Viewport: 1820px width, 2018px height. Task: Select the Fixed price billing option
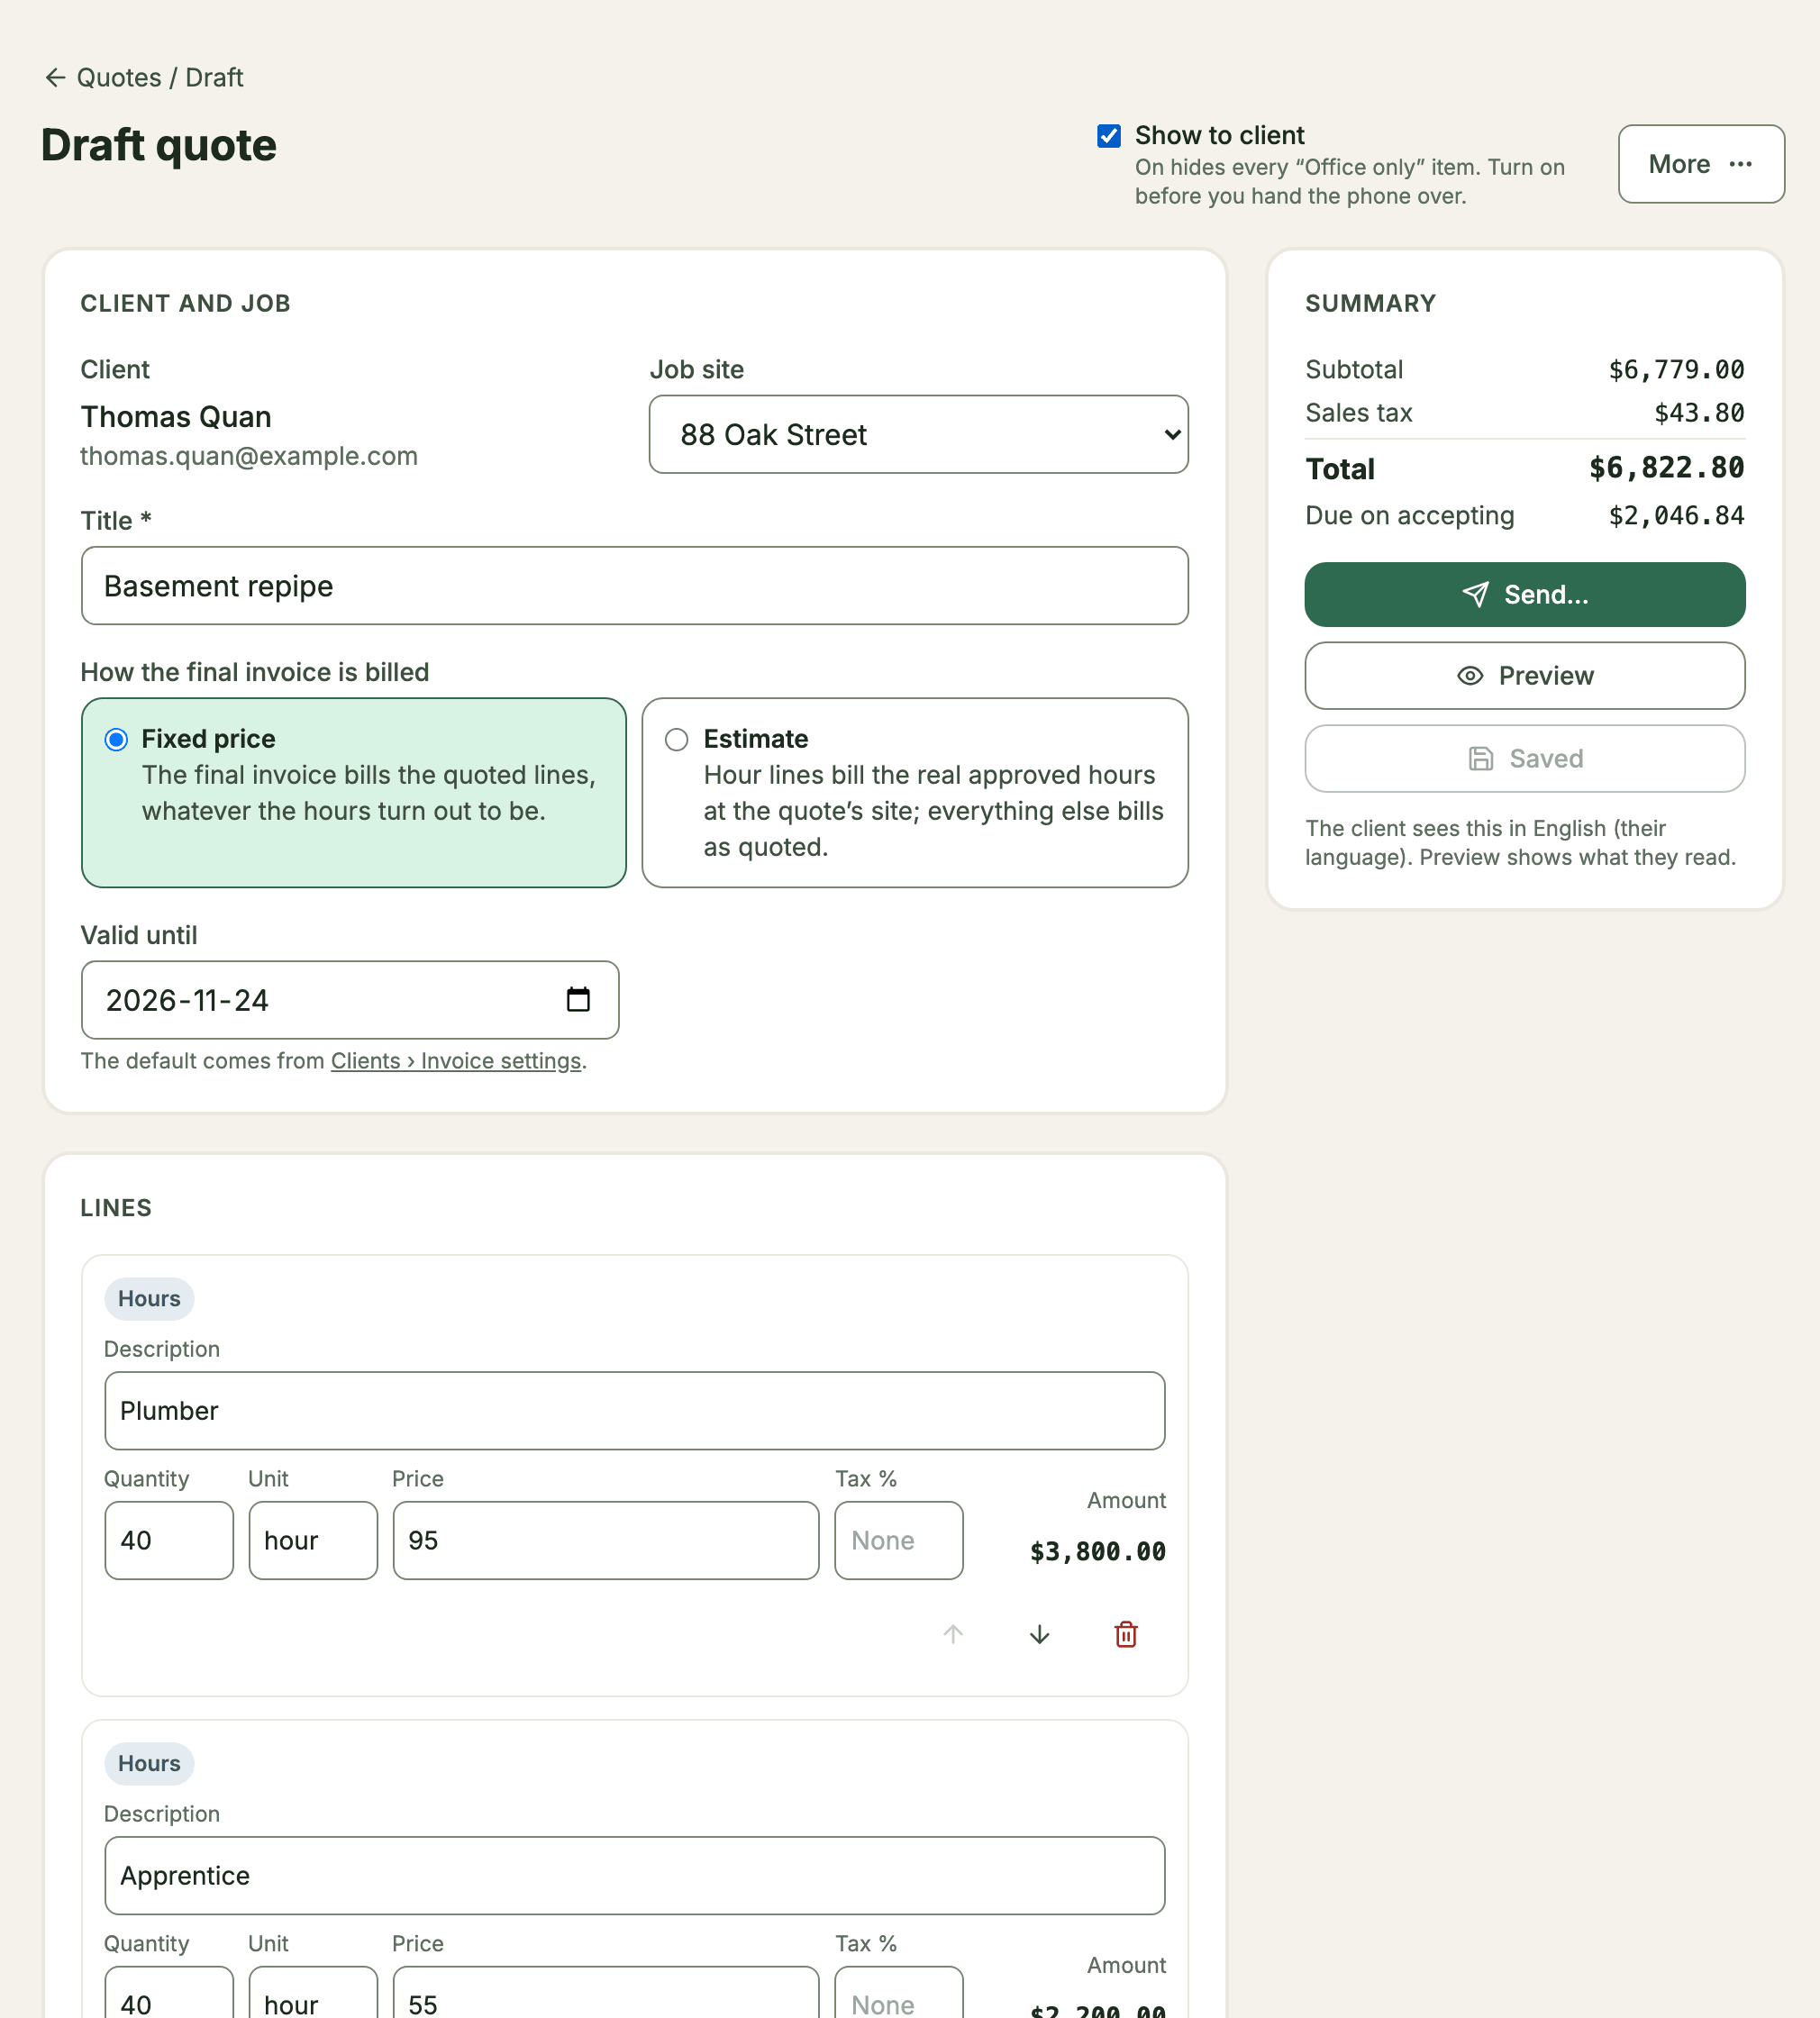(354, 792)
